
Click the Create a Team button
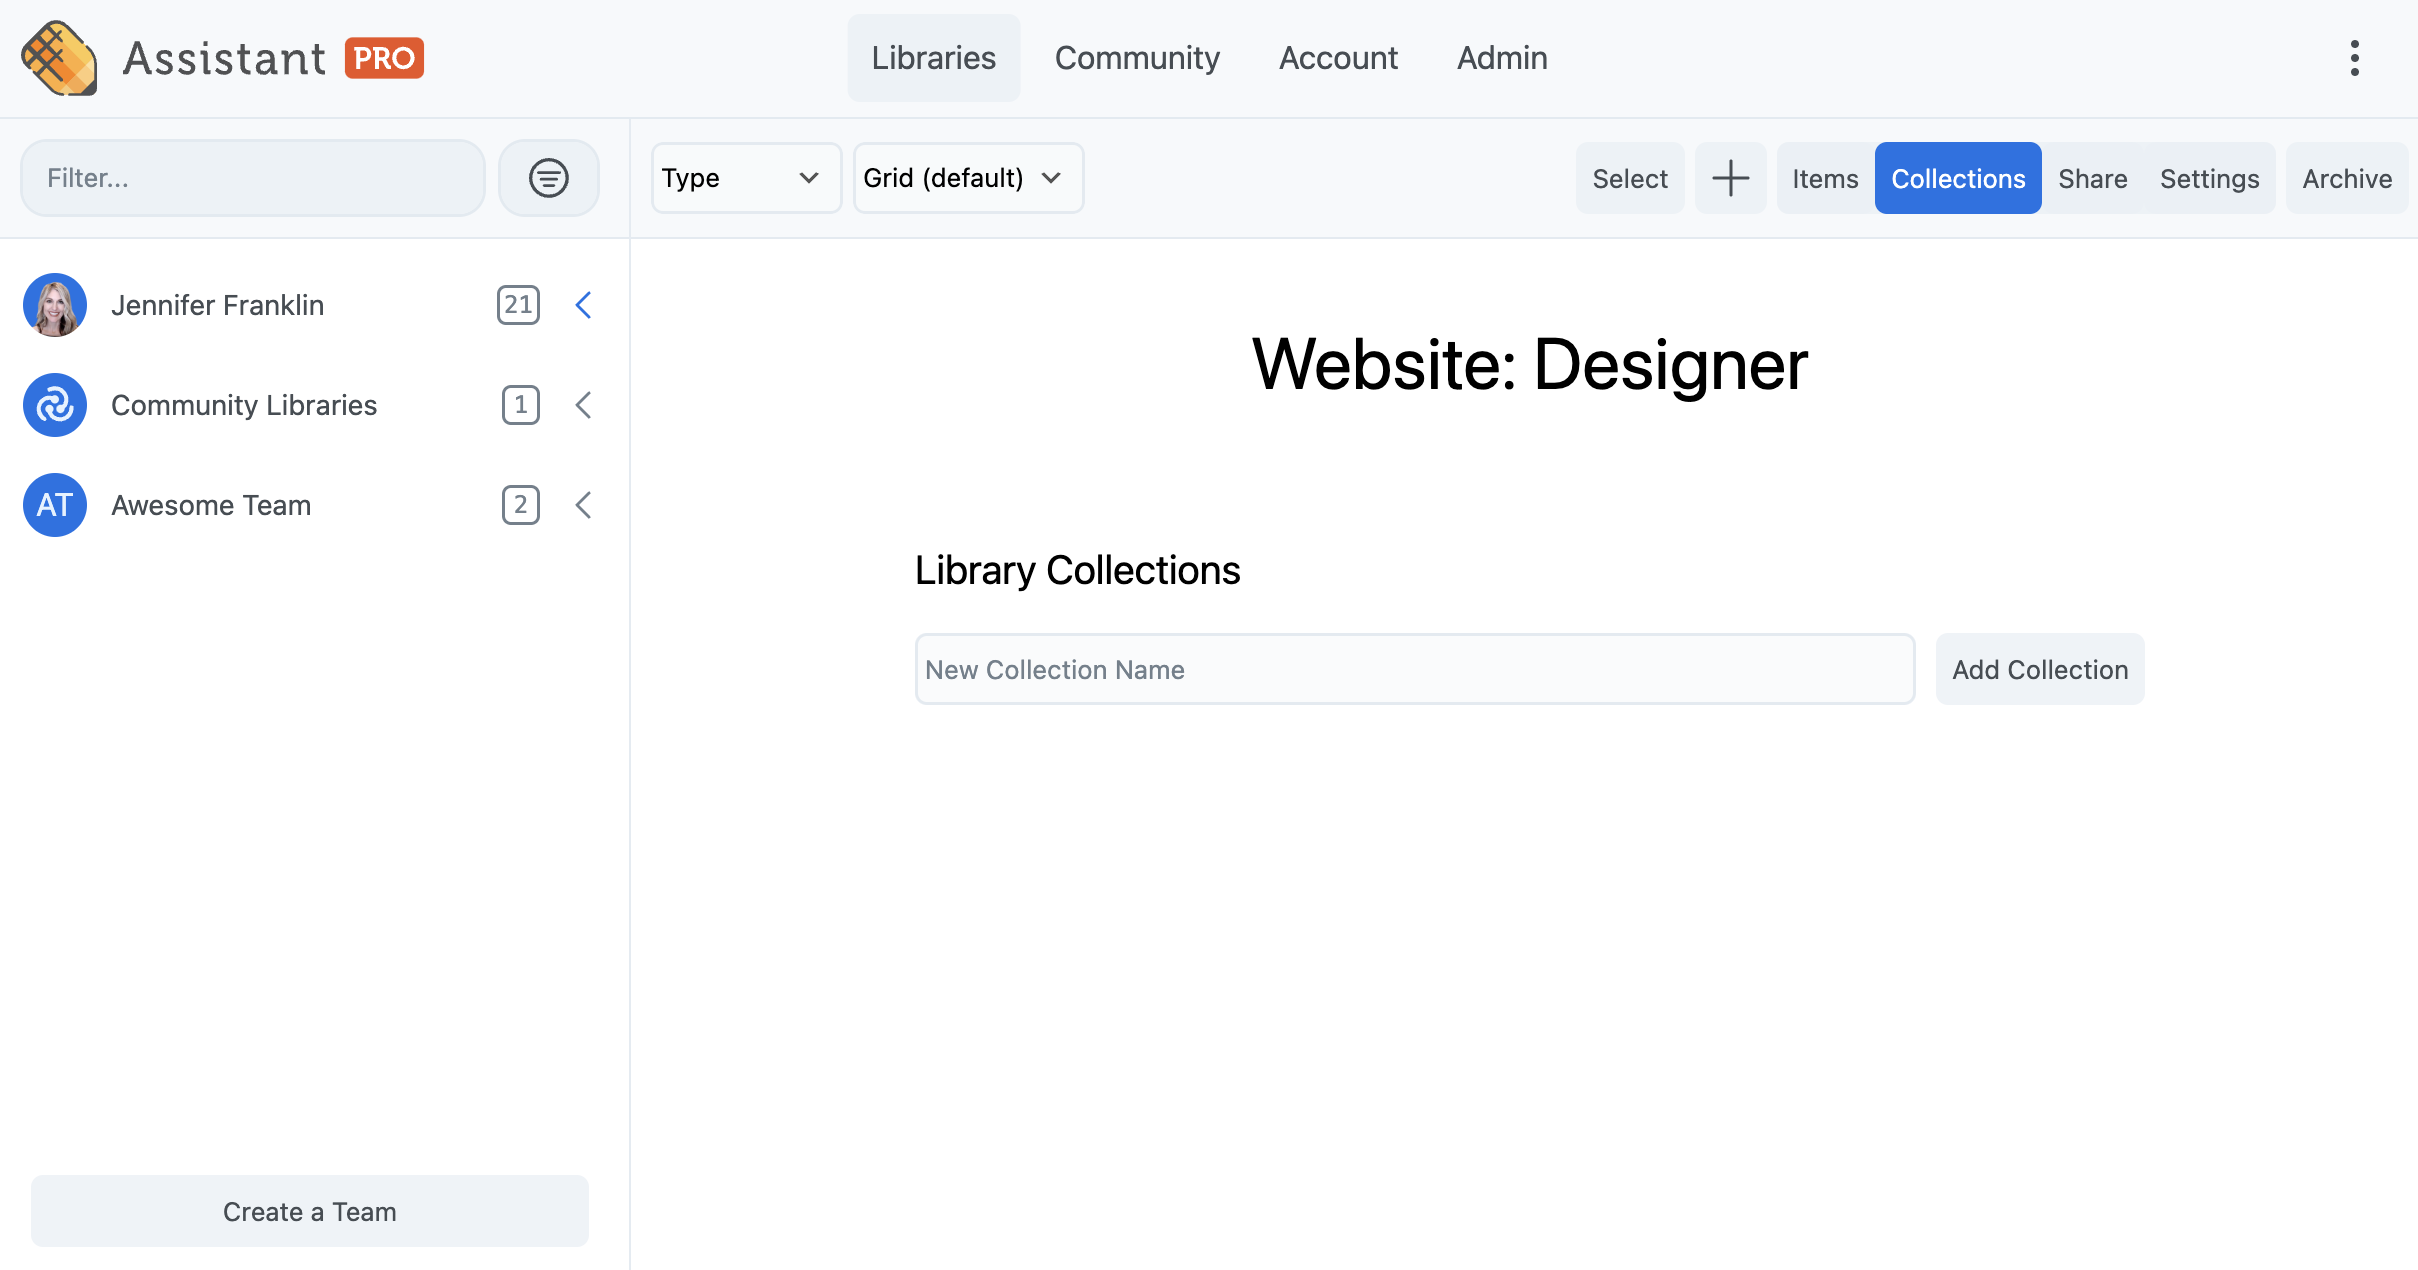click(x=310, y=1209)
